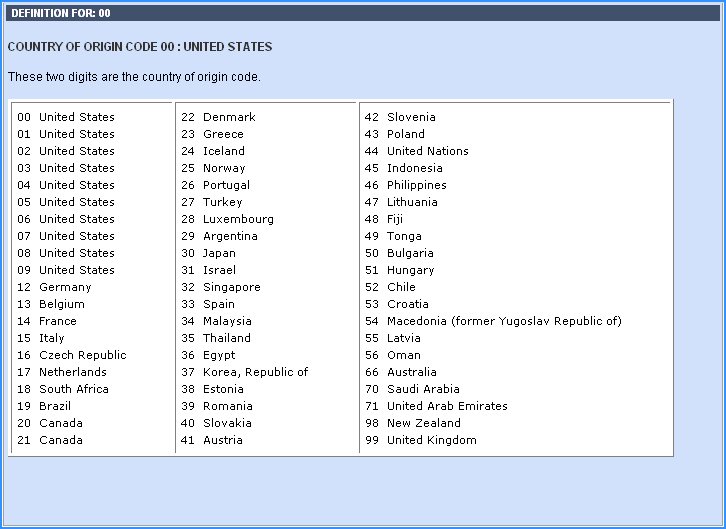Click the "31 Israel" entry
Viewport: 726px width, 529px height.
208,270
